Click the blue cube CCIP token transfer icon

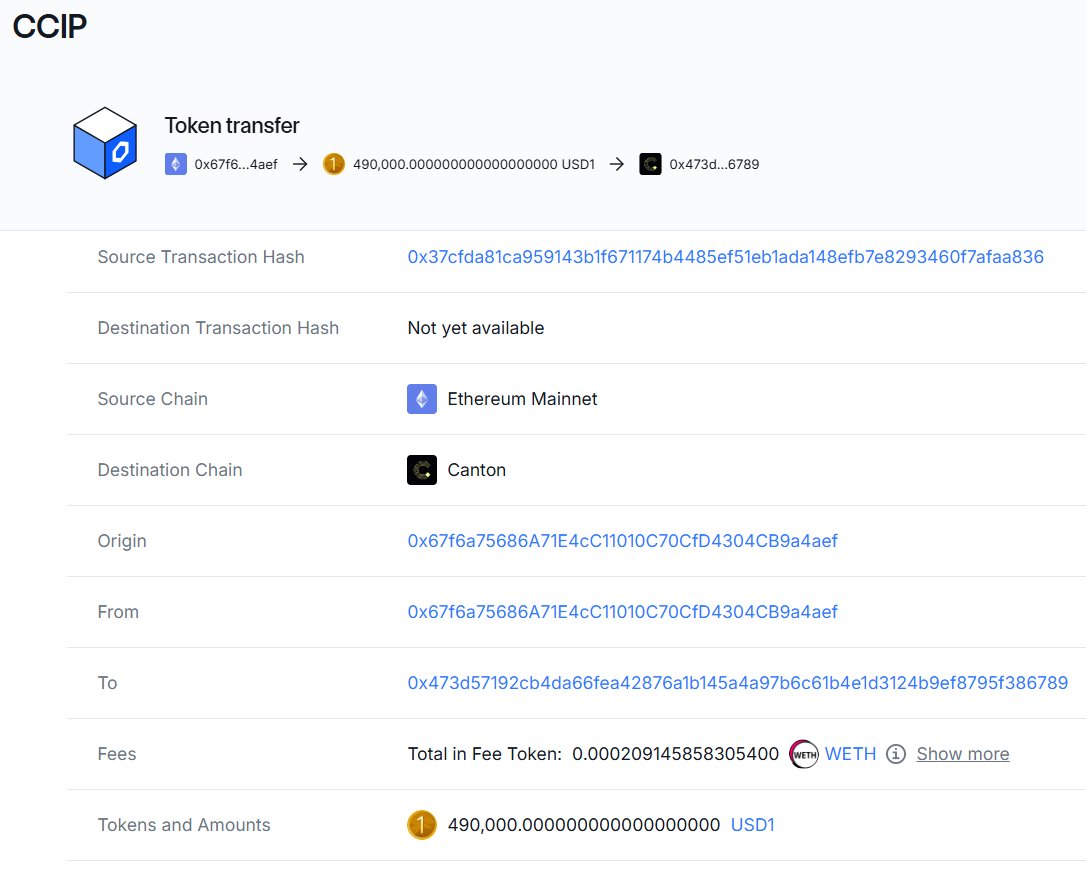(x=105, y=143)
